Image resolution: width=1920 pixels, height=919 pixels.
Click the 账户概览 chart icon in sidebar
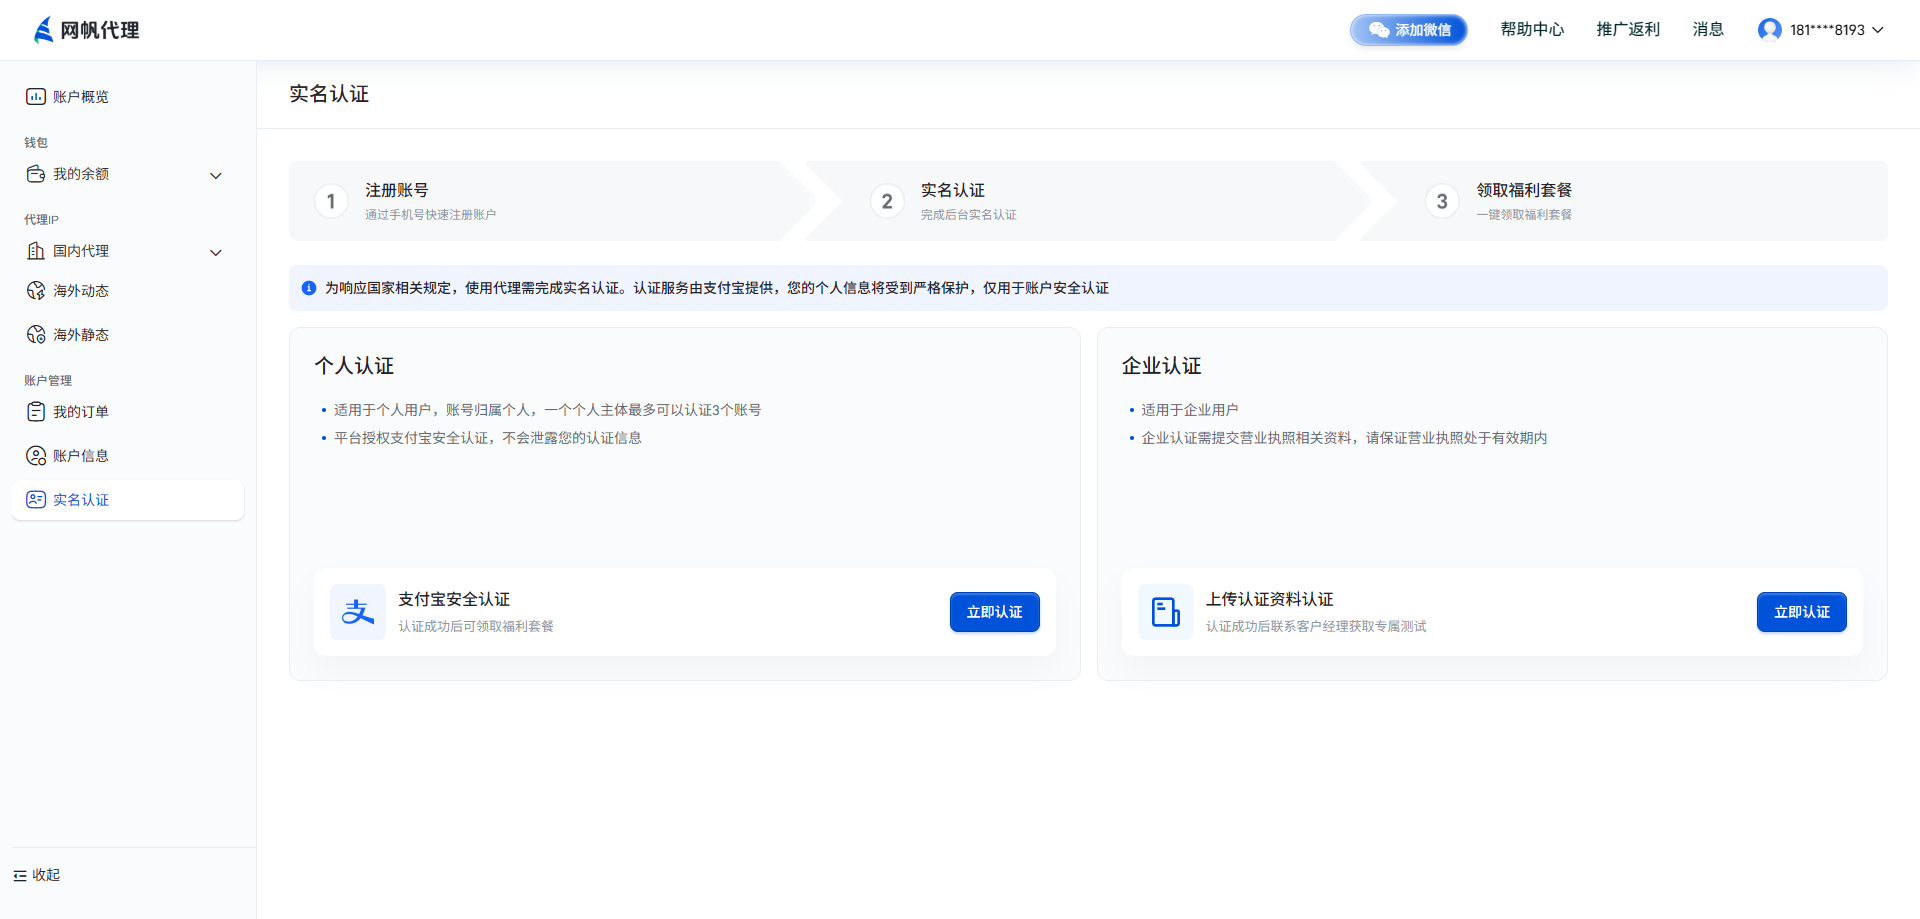click(36, 97)
